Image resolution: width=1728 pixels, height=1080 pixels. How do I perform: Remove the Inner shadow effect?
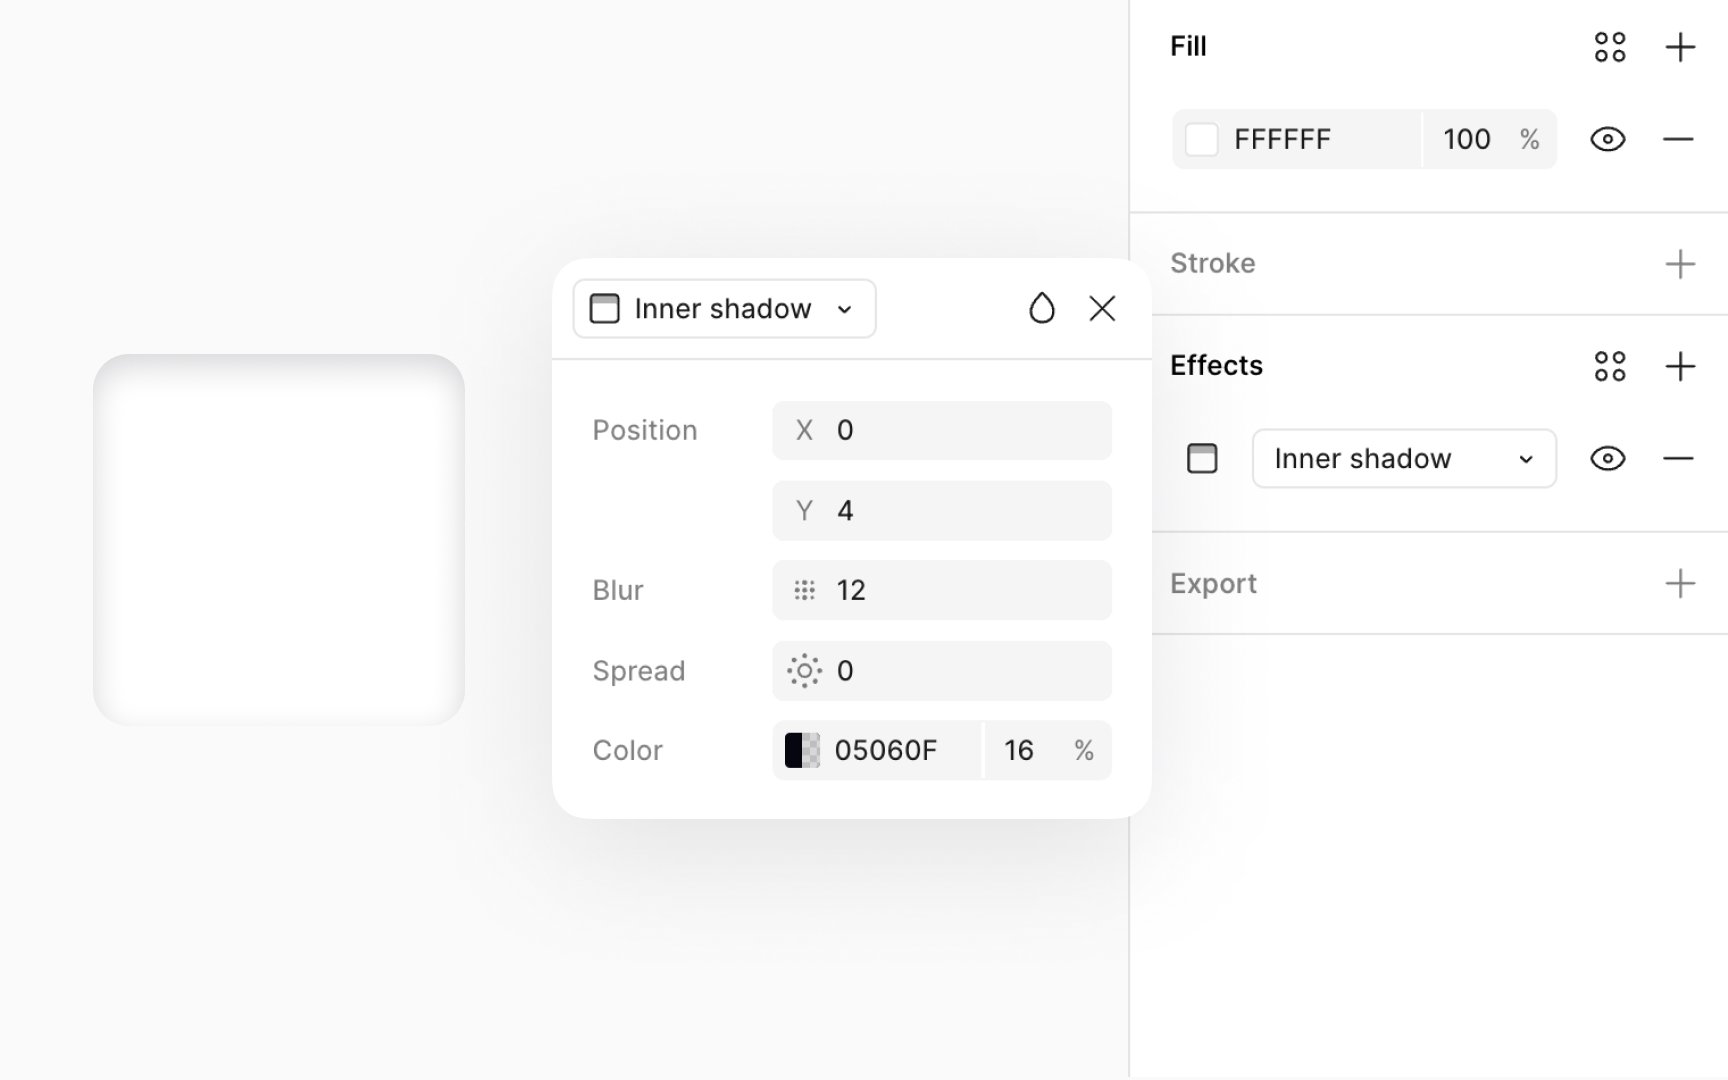[1678, 459]
